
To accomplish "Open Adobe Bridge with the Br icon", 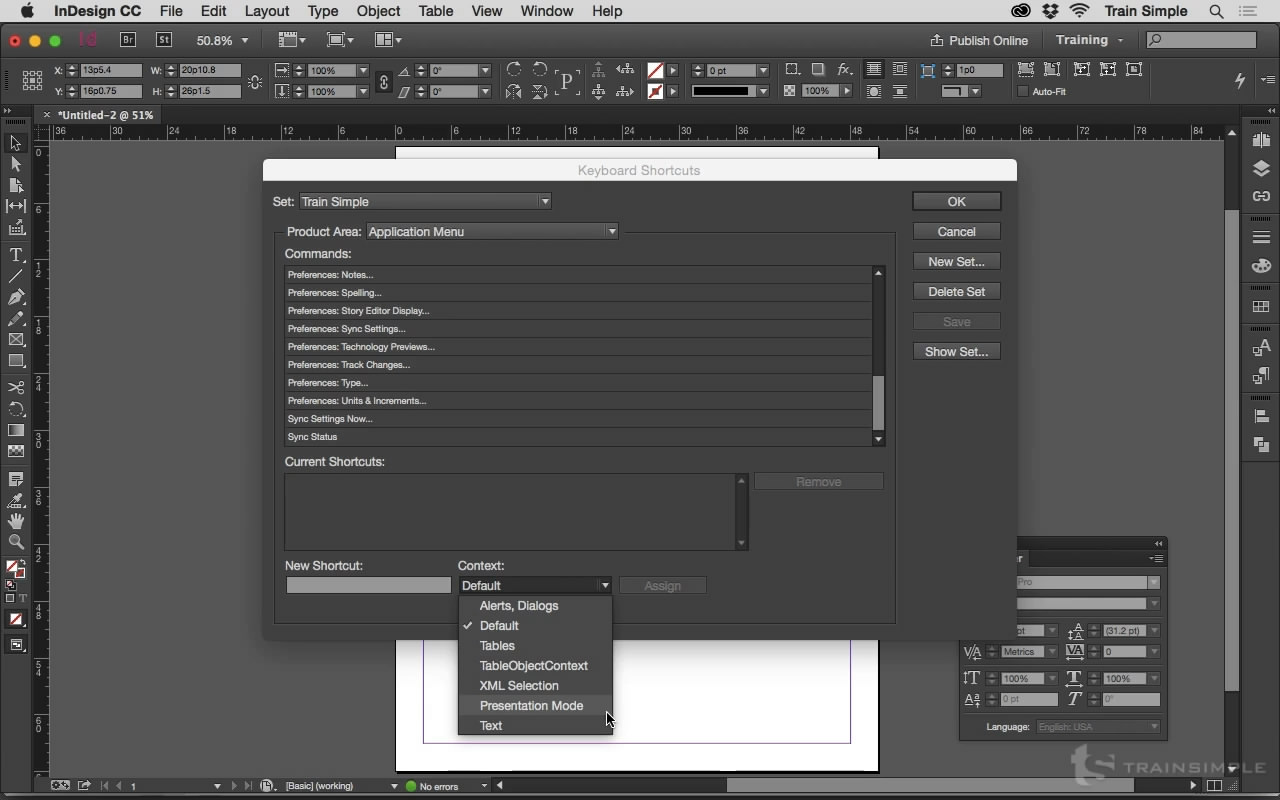I will [128, 40].
